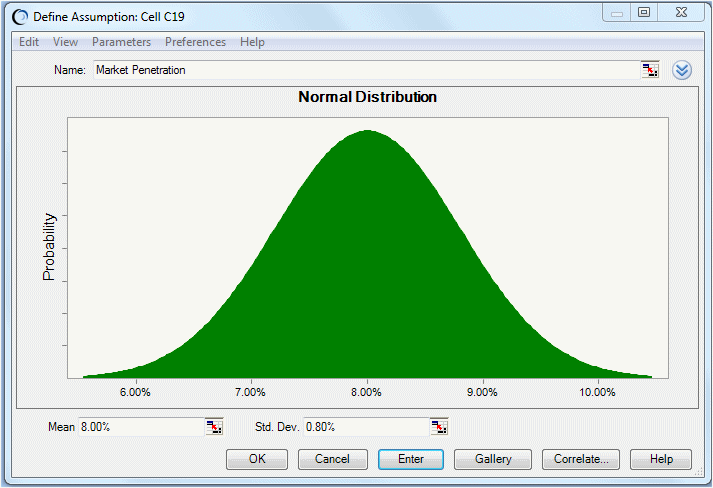Click the 8.00% label on the chart axis
This screenshot has width=713, height=488.
367,392
